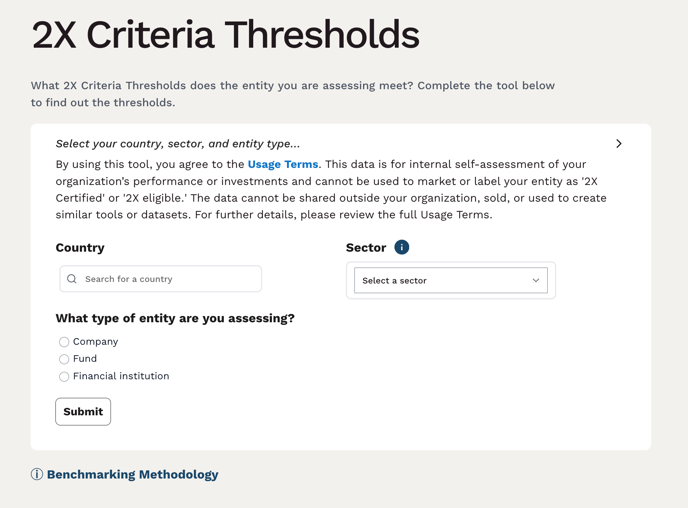The image size is (688, 508).
Task: Click the Financial institution label text
Action: click(121, 377)
